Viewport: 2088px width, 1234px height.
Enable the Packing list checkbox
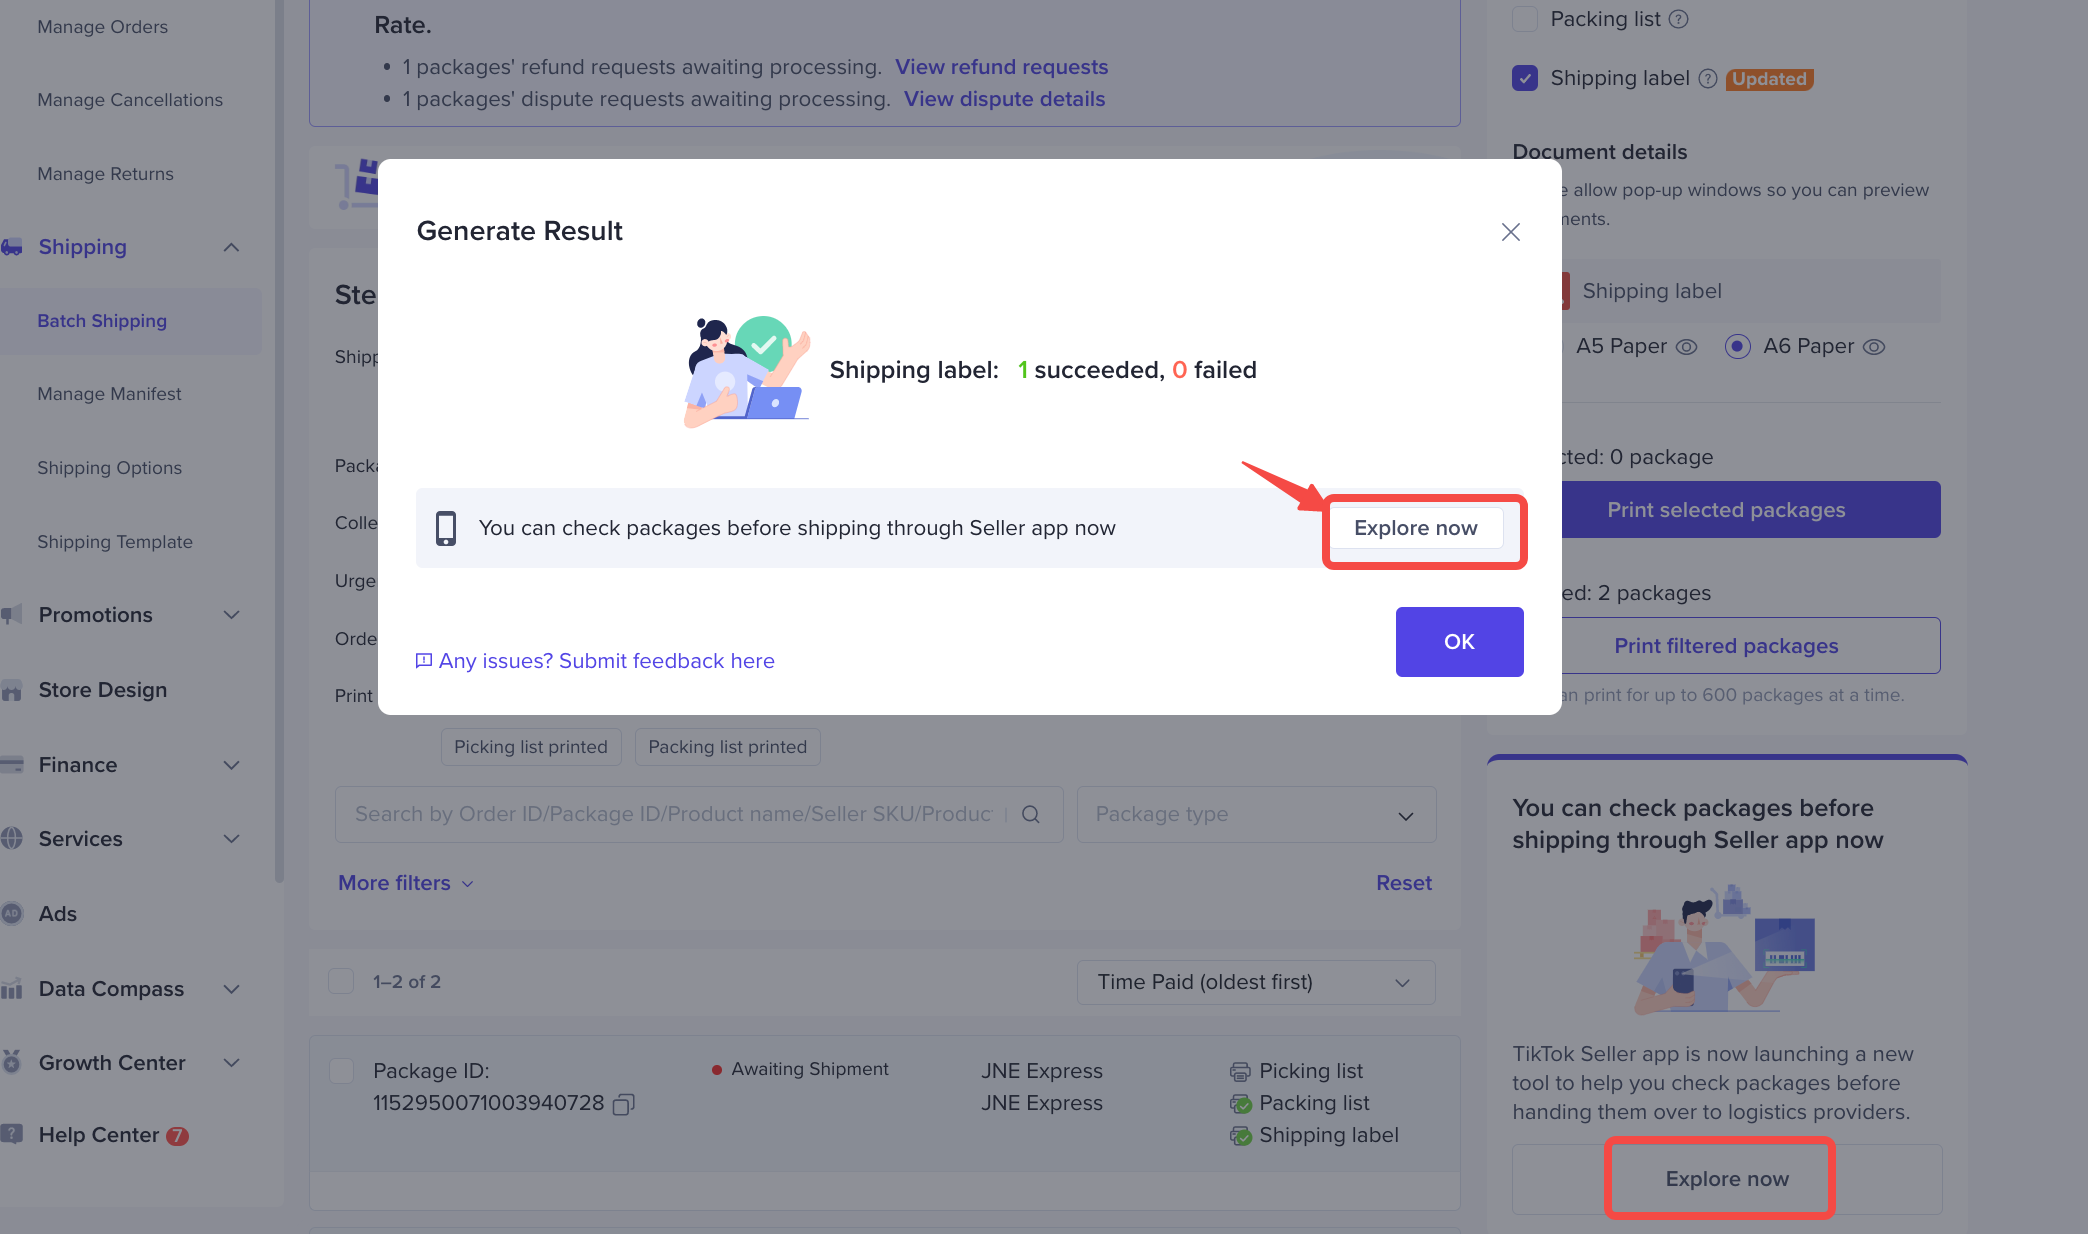coord(1525,19)
